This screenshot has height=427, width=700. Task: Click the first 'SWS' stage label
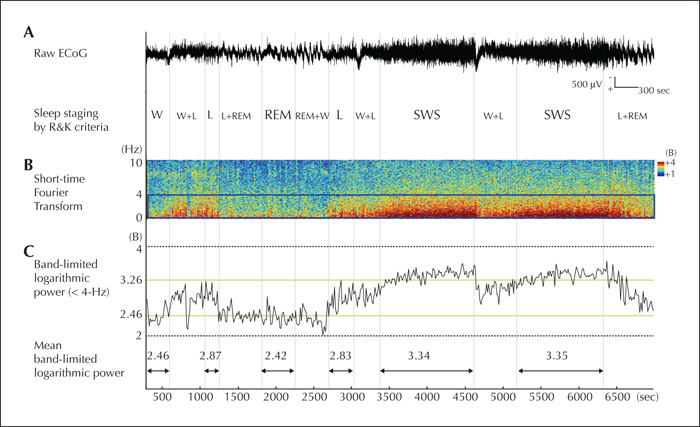pyautogui.click(x=427, y=115)
